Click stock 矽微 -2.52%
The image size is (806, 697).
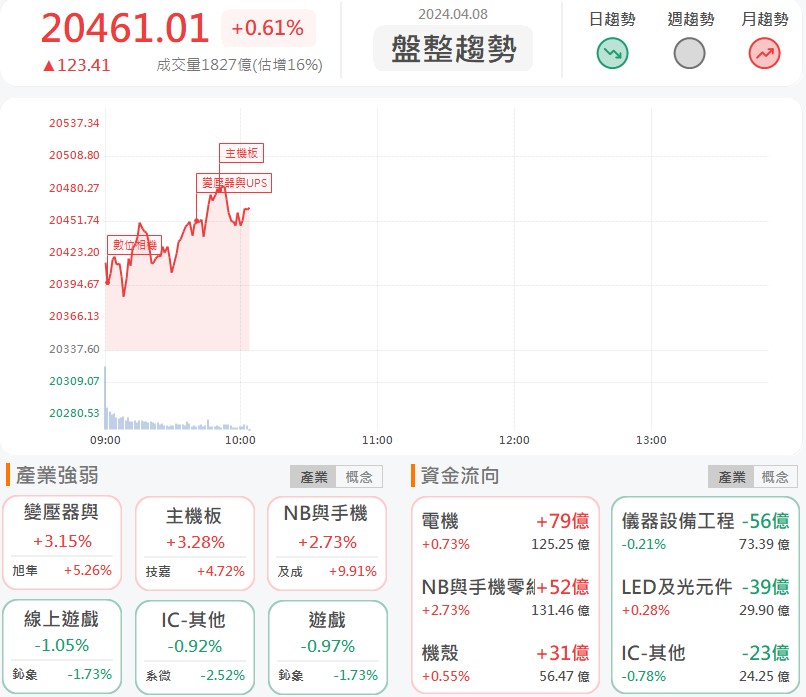195,675
